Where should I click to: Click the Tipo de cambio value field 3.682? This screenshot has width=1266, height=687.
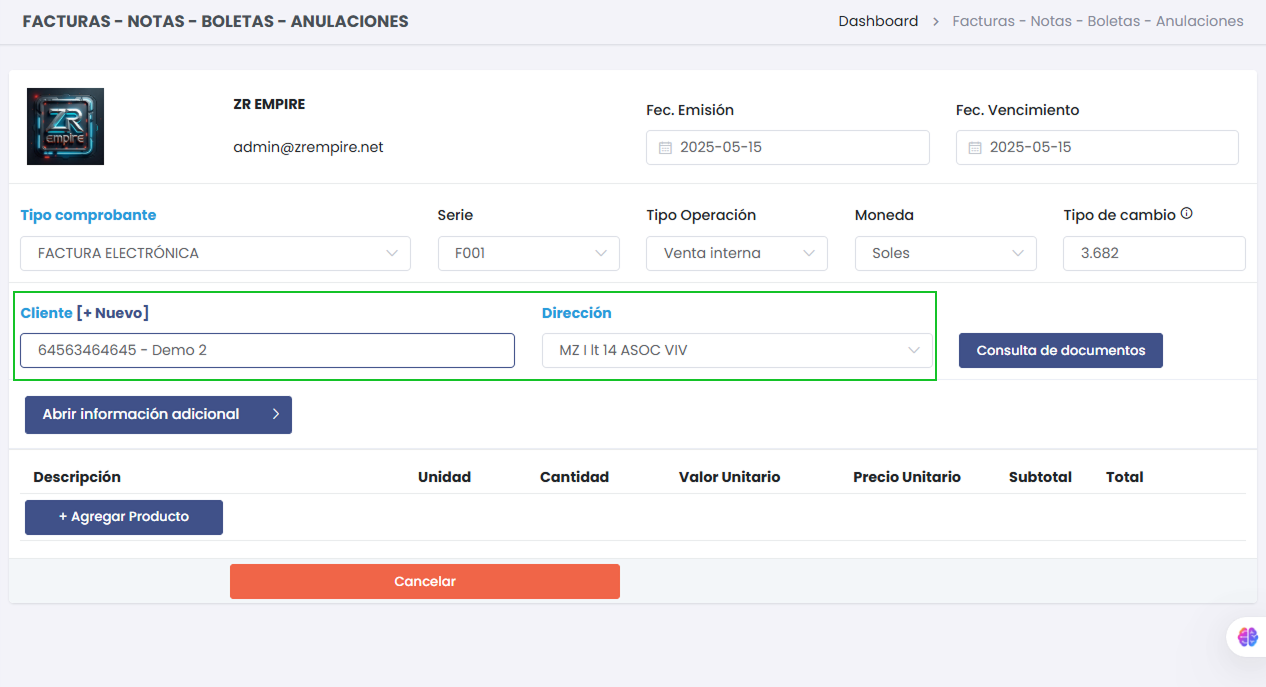(1154, 253)
